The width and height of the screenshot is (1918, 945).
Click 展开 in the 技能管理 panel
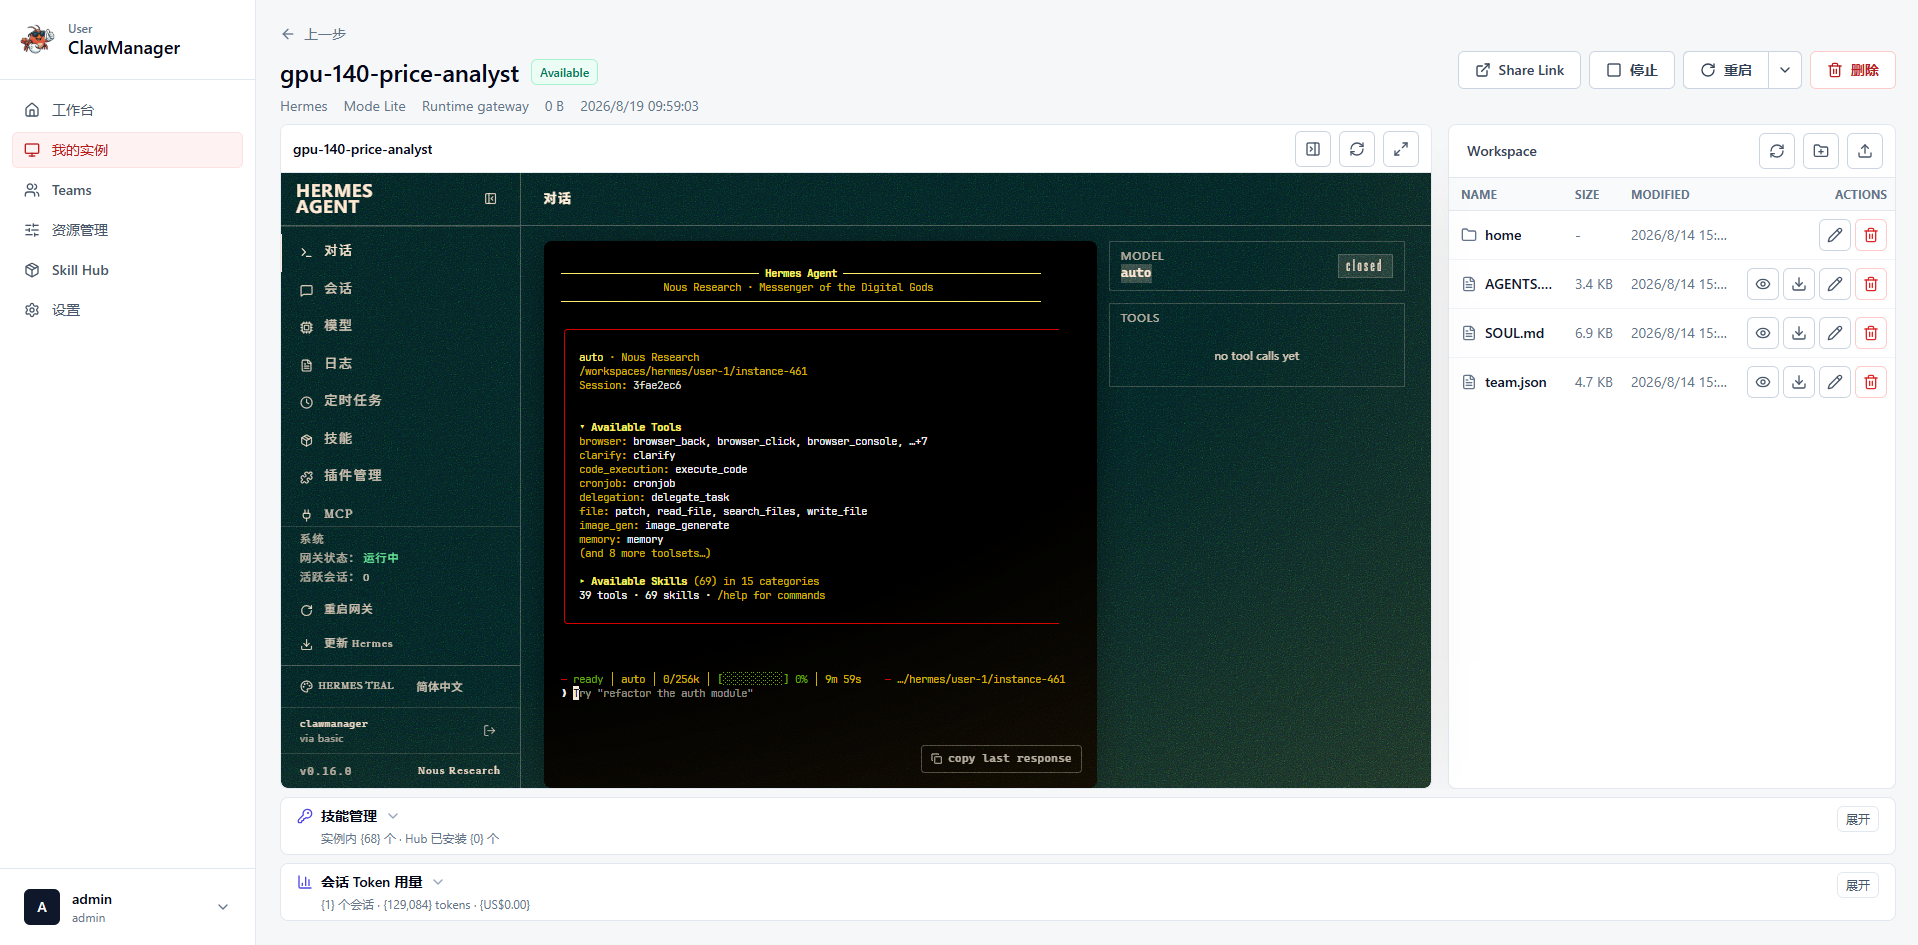click(1858, 819)
